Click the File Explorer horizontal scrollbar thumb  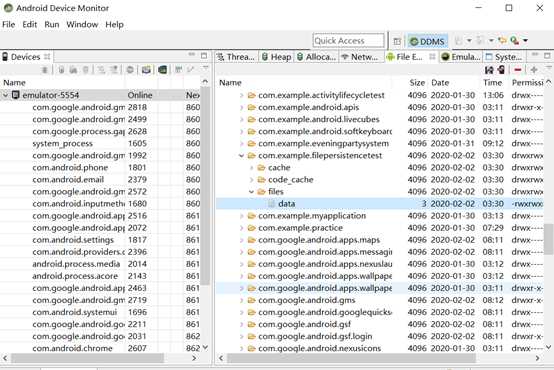(x=351, y=358)
